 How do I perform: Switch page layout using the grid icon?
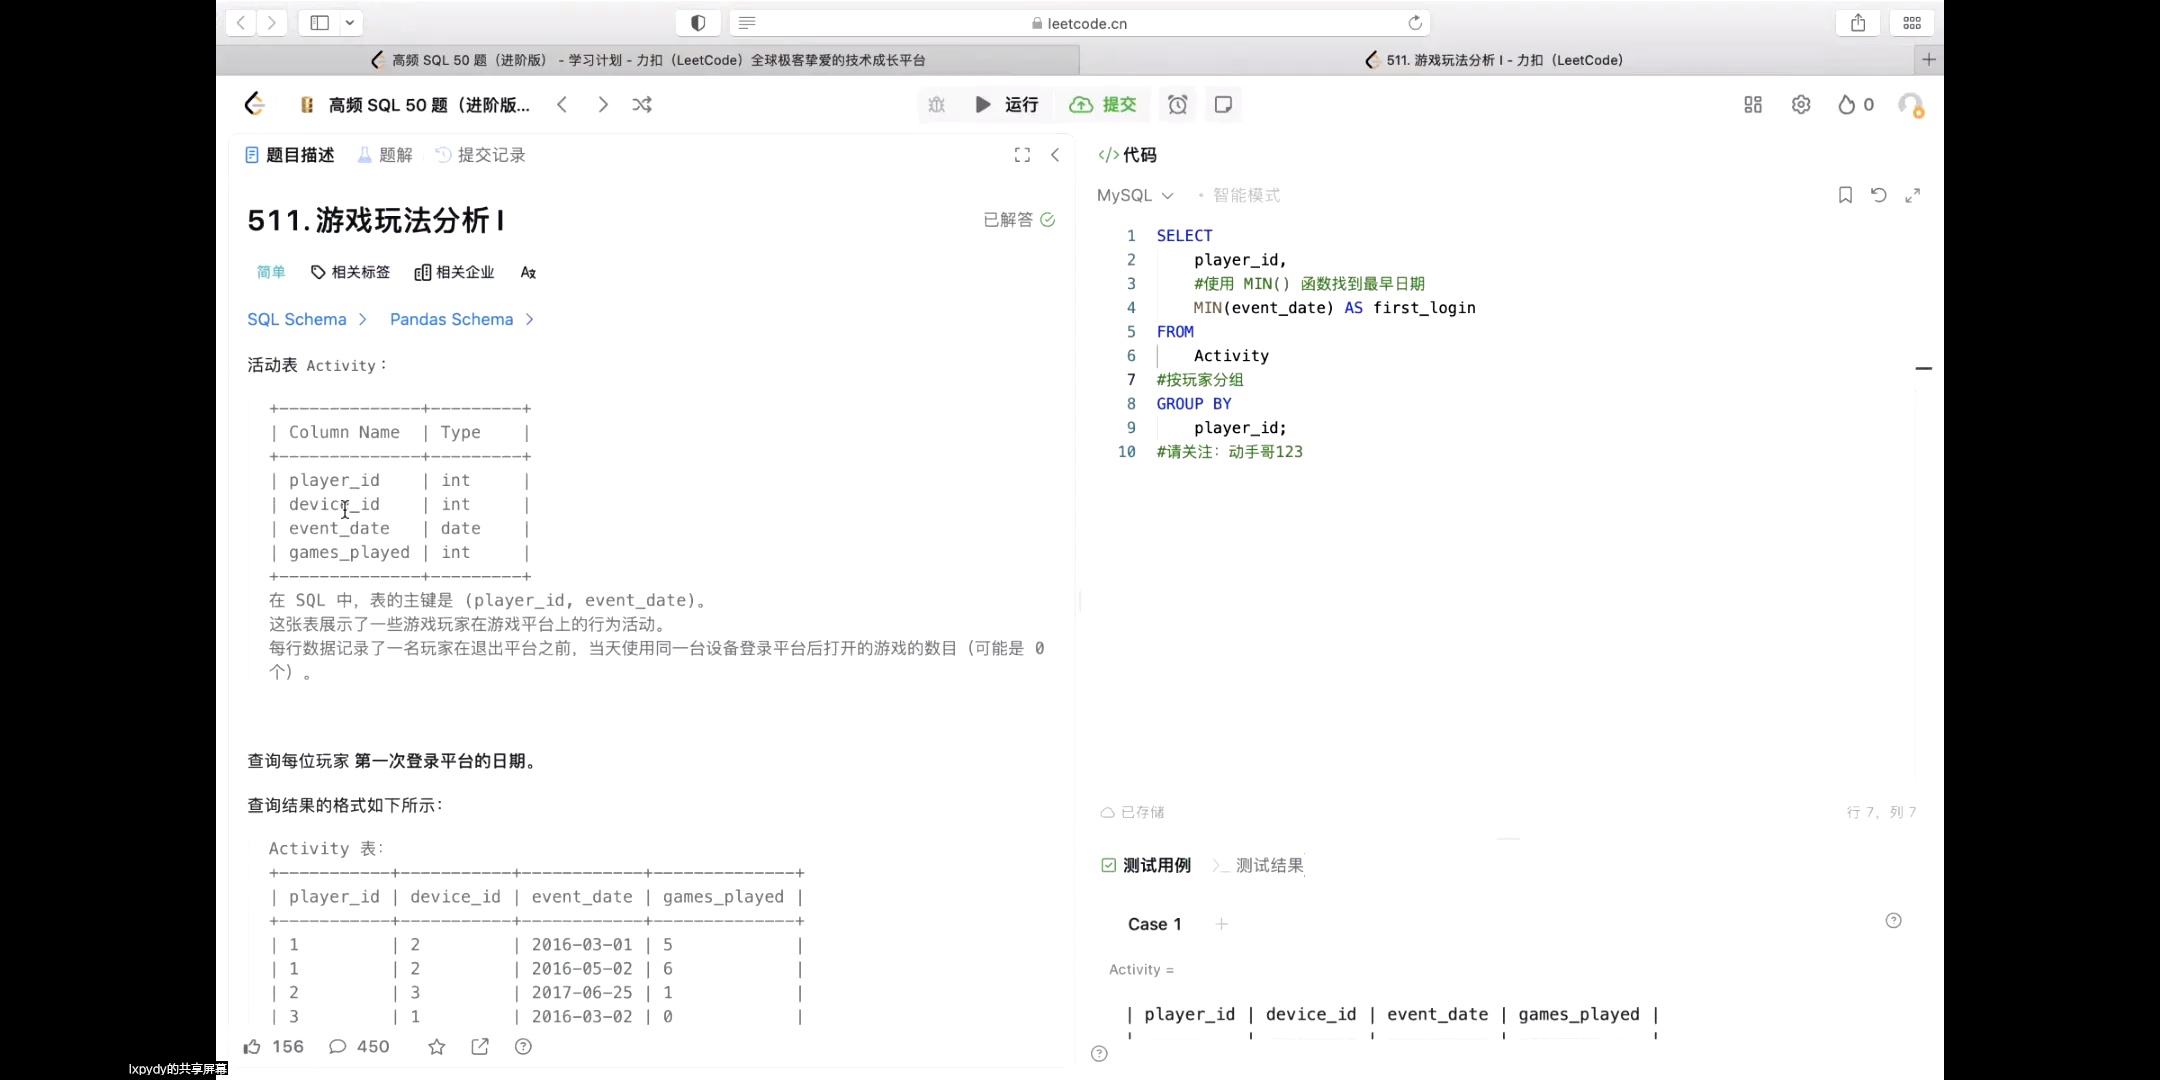pyautogui.click(x=1752, y=104)
